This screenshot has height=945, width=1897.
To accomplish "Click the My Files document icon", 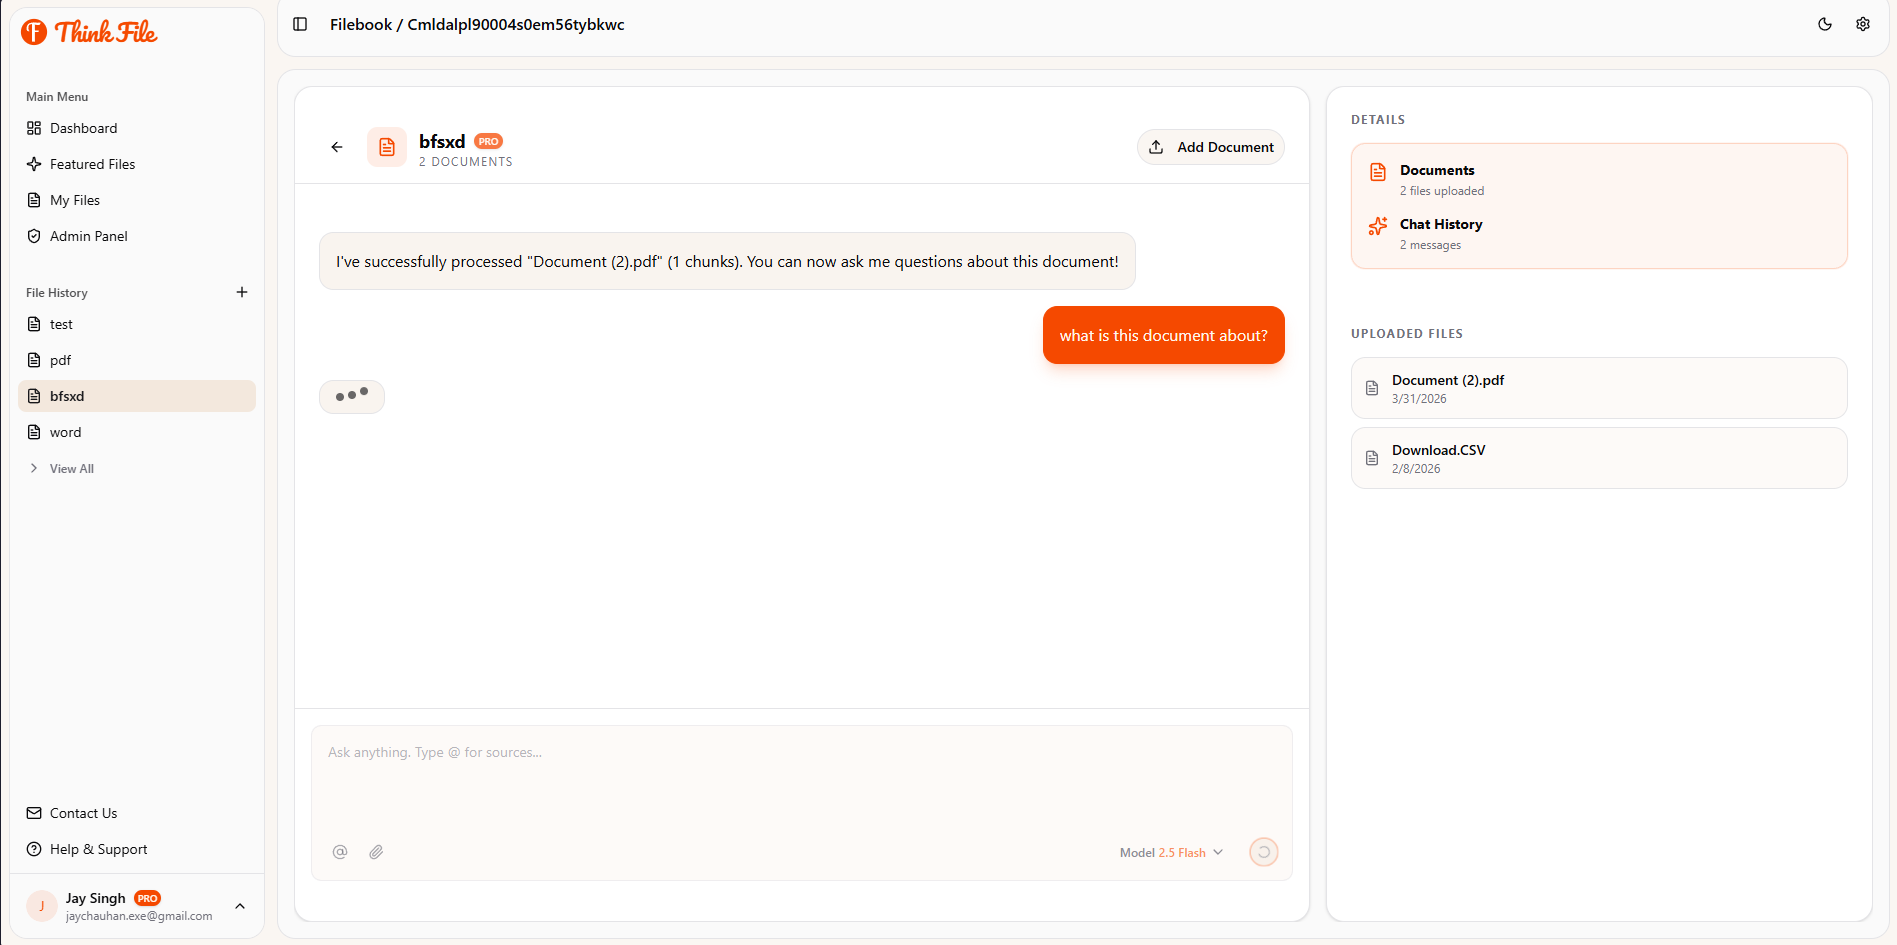I will (x=34, y=200).
